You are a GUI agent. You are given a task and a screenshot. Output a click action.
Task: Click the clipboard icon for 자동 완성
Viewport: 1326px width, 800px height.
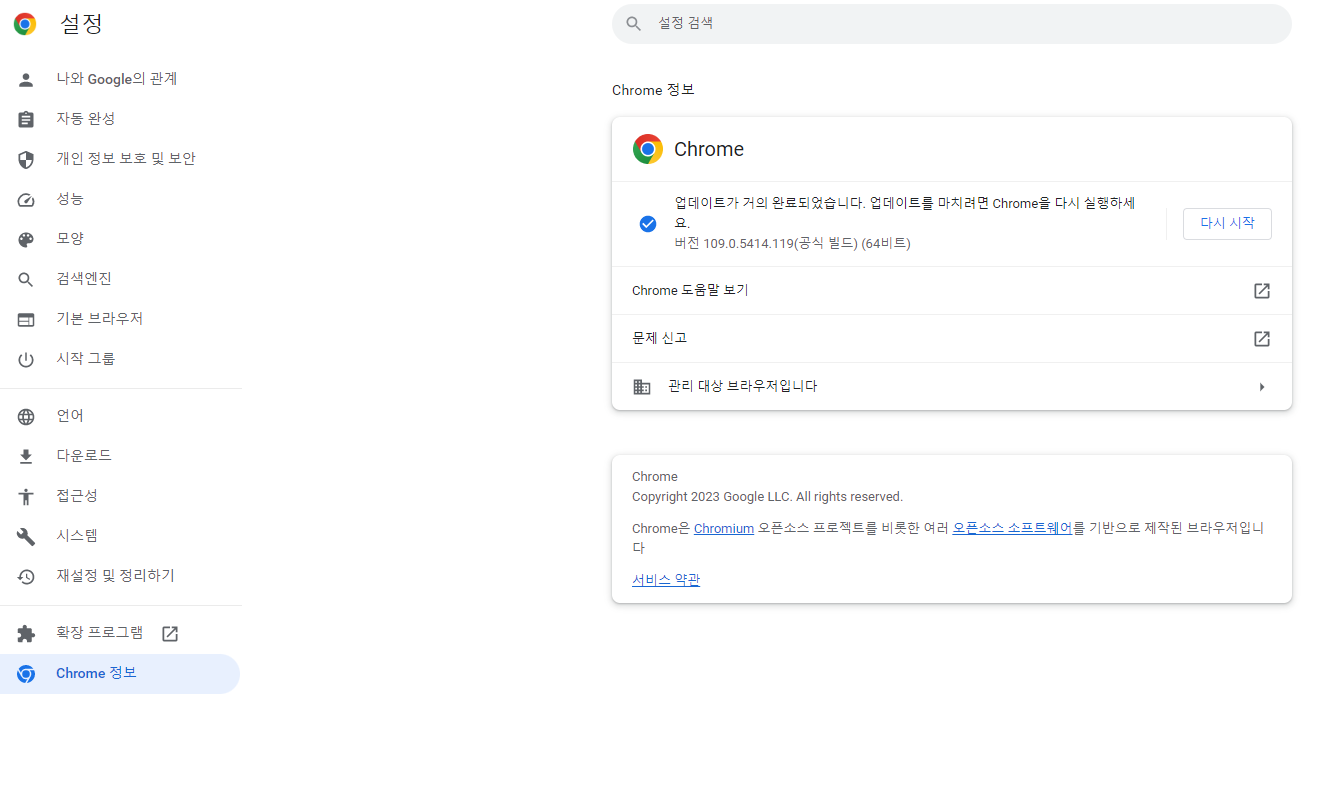tap(26, 120)
